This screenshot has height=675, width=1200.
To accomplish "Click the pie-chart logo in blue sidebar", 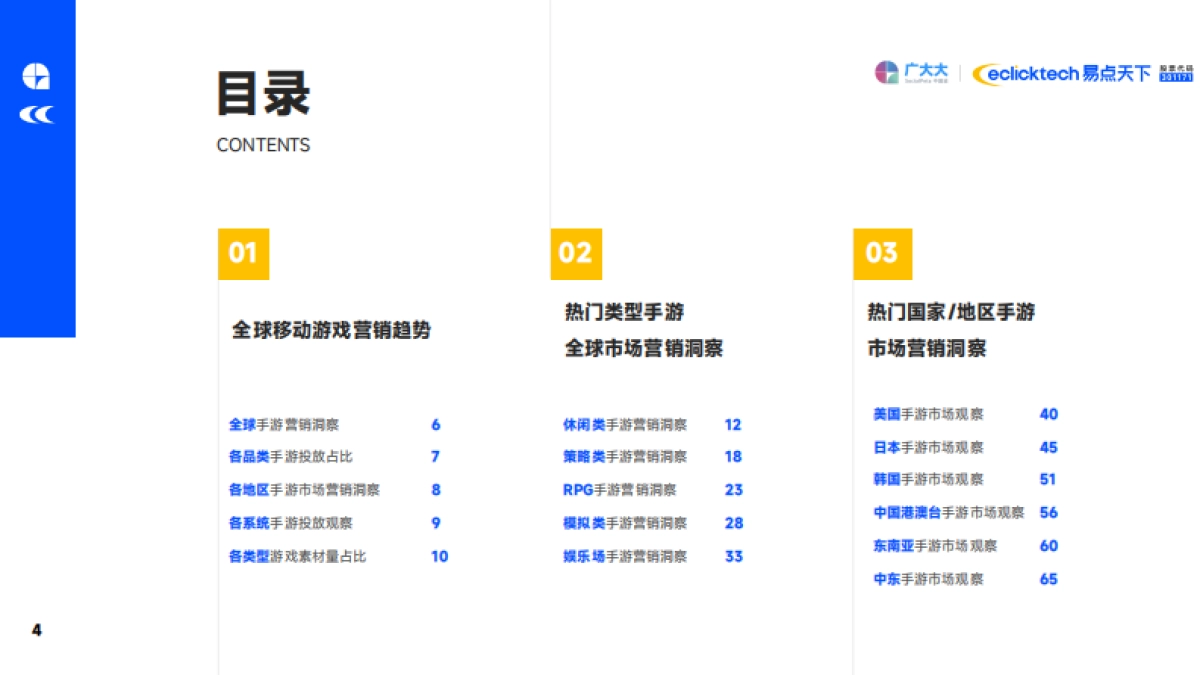I will pyautogui.click(x=37, y=75).
